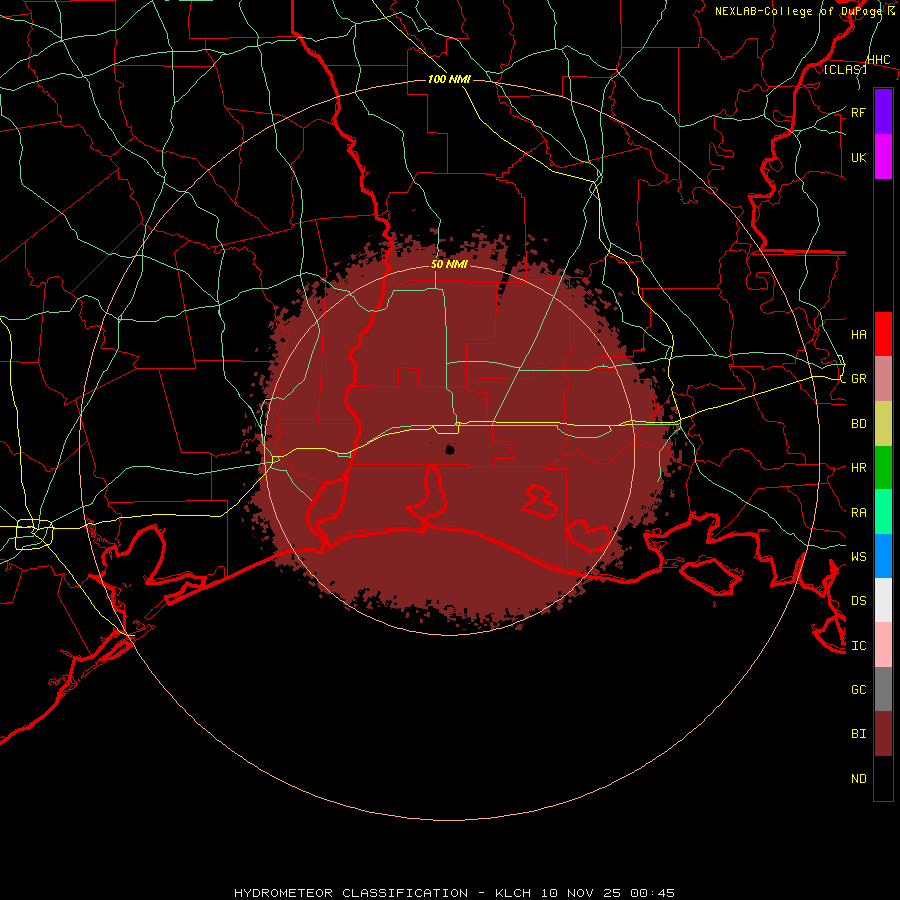Click the HR green legend swatch
The width and height of the screenshot is (900, 900).
click(x=883, y=468)
